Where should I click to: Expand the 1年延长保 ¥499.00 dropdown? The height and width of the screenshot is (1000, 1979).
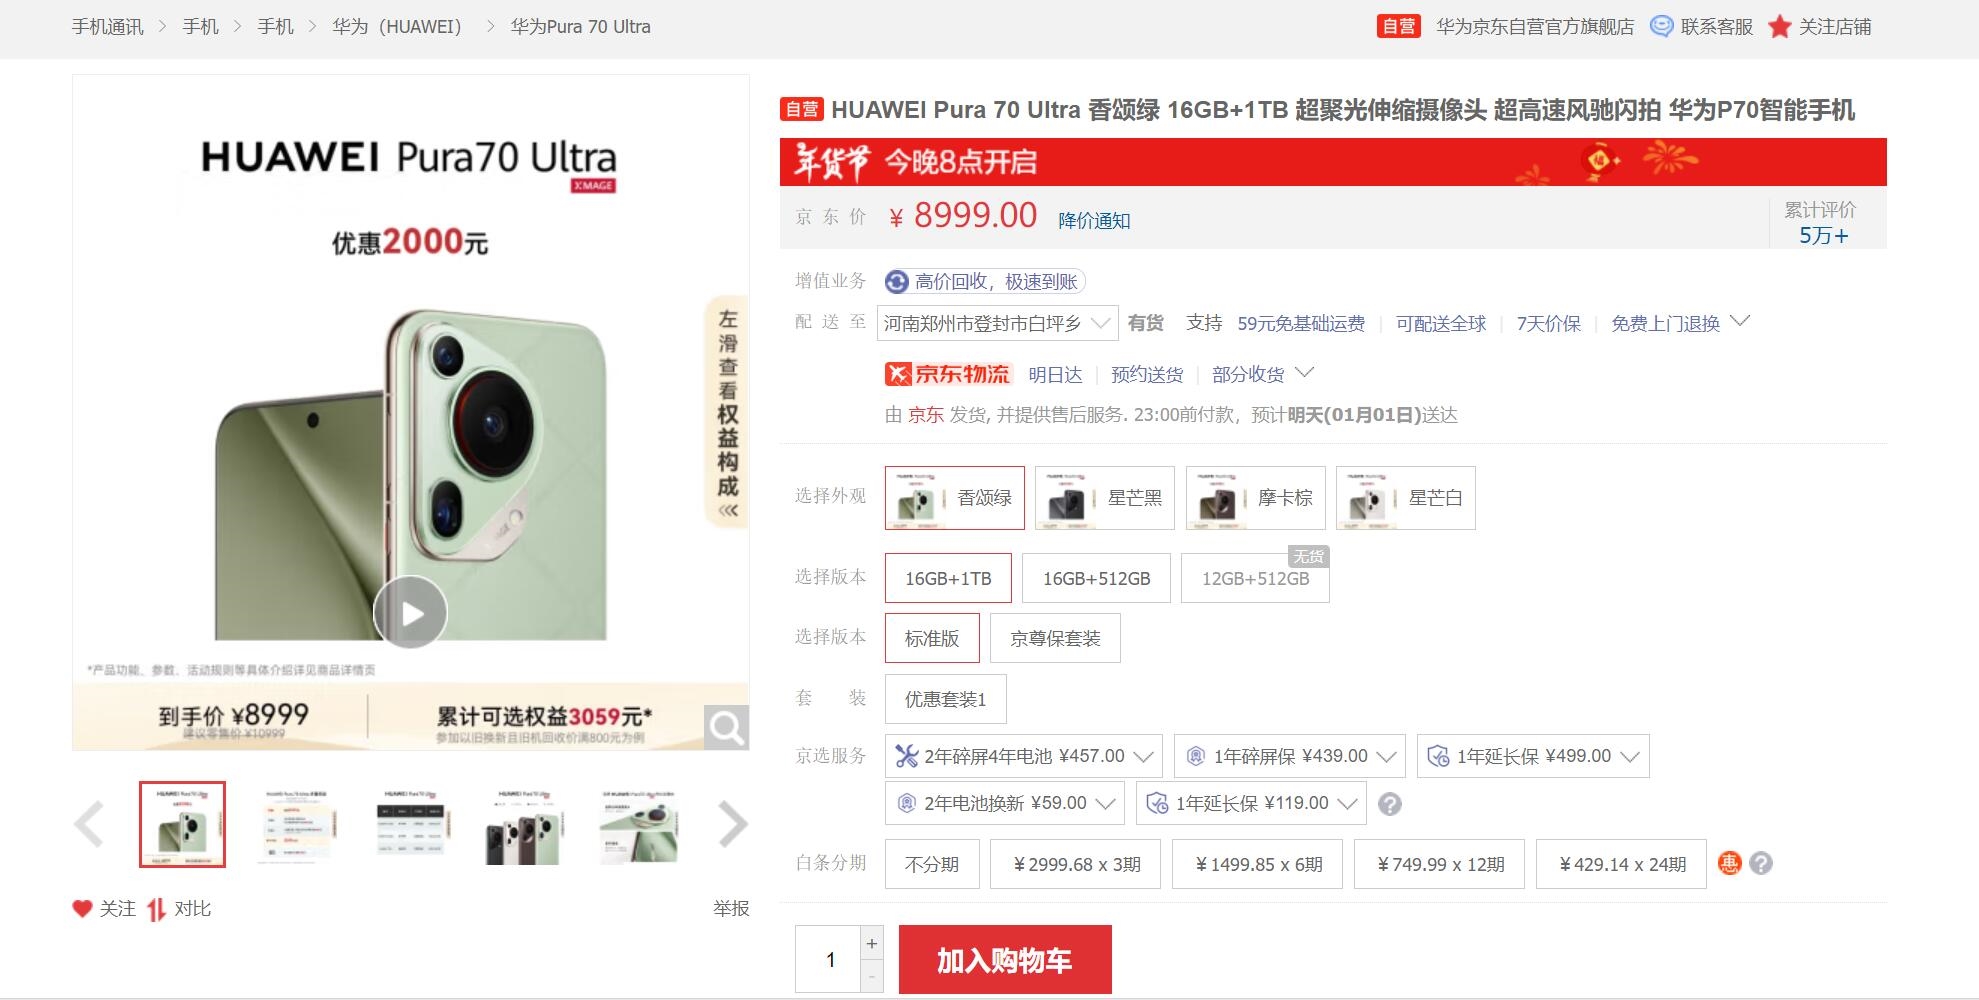(1533, 756)
